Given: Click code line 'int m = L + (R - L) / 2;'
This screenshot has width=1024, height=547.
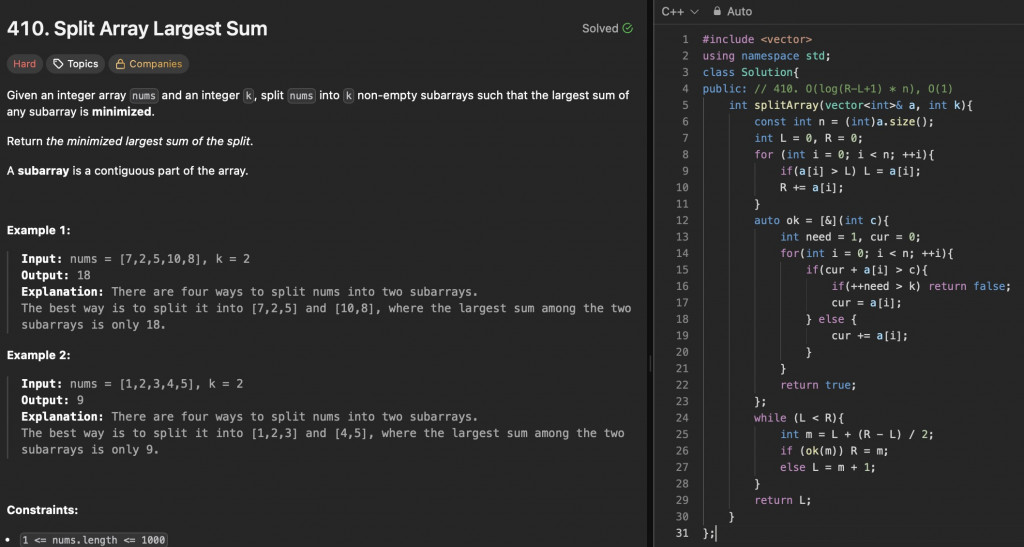Looking at the screenshot, I should pos(856,434).
